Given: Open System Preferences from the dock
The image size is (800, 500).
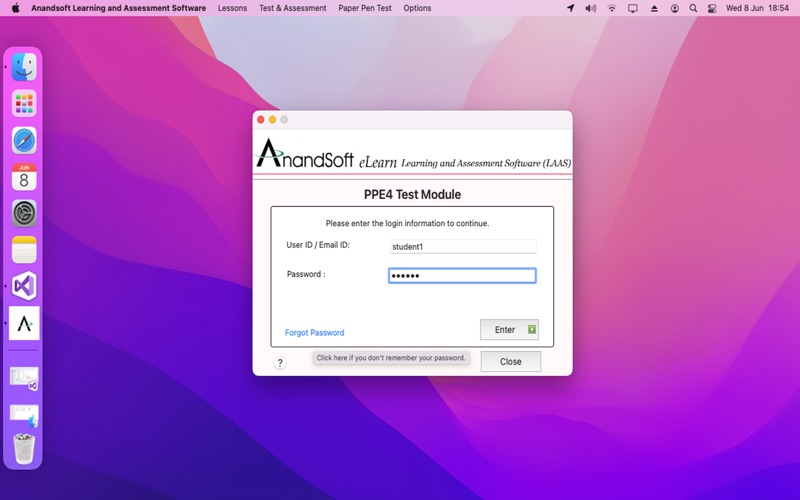Looking at the screenshot, I should click(24, 213).
